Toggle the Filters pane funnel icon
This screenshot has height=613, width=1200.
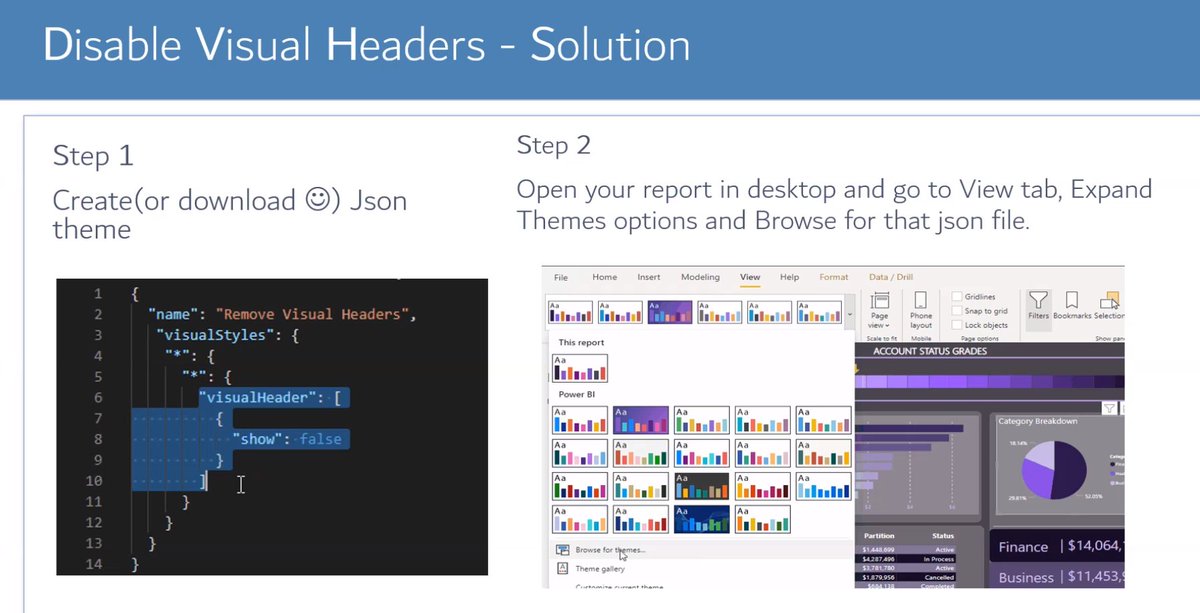pos(1038,300)
